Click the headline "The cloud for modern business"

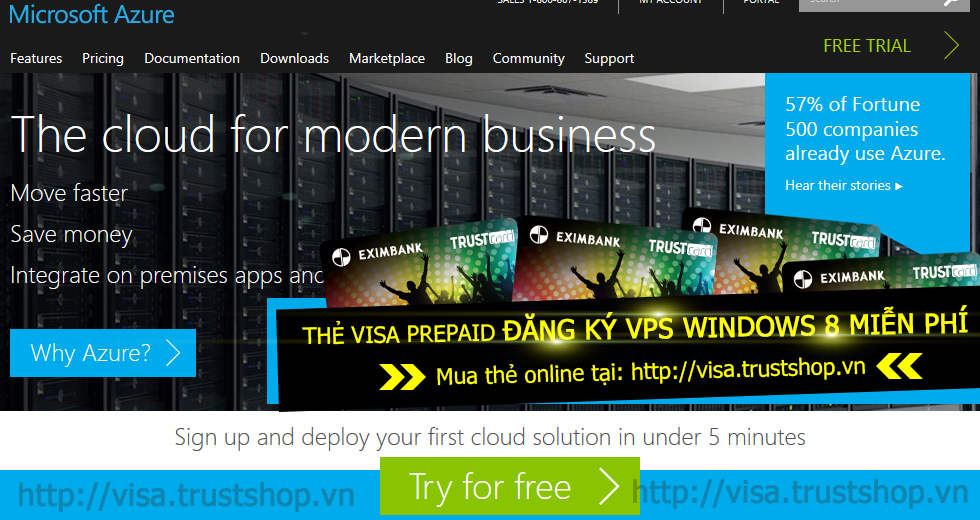point(333,134)
